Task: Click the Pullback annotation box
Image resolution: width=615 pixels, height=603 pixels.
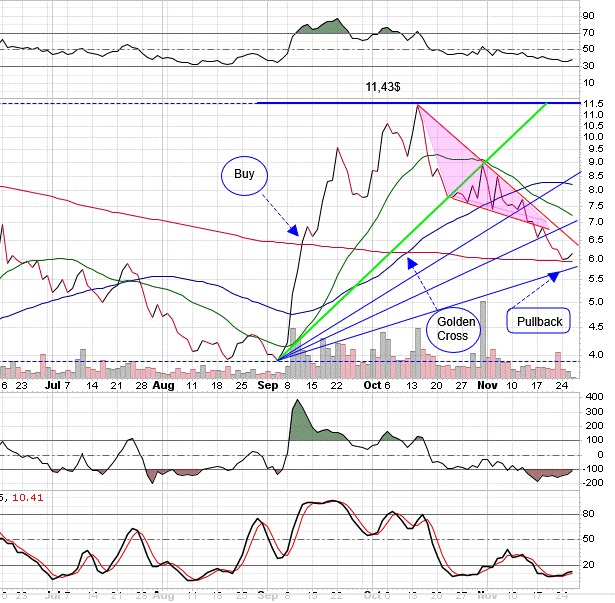Action: pyautogui.click(x=538, y=322)
